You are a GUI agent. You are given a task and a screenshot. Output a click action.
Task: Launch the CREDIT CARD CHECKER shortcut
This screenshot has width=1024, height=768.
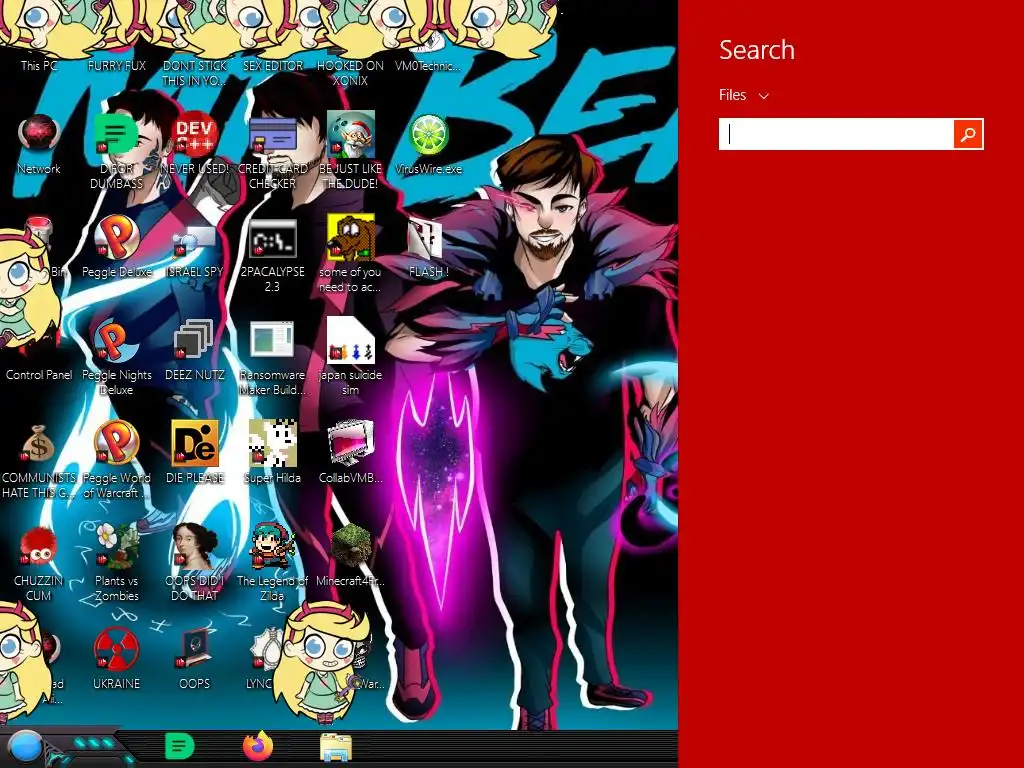click(272, 135)
